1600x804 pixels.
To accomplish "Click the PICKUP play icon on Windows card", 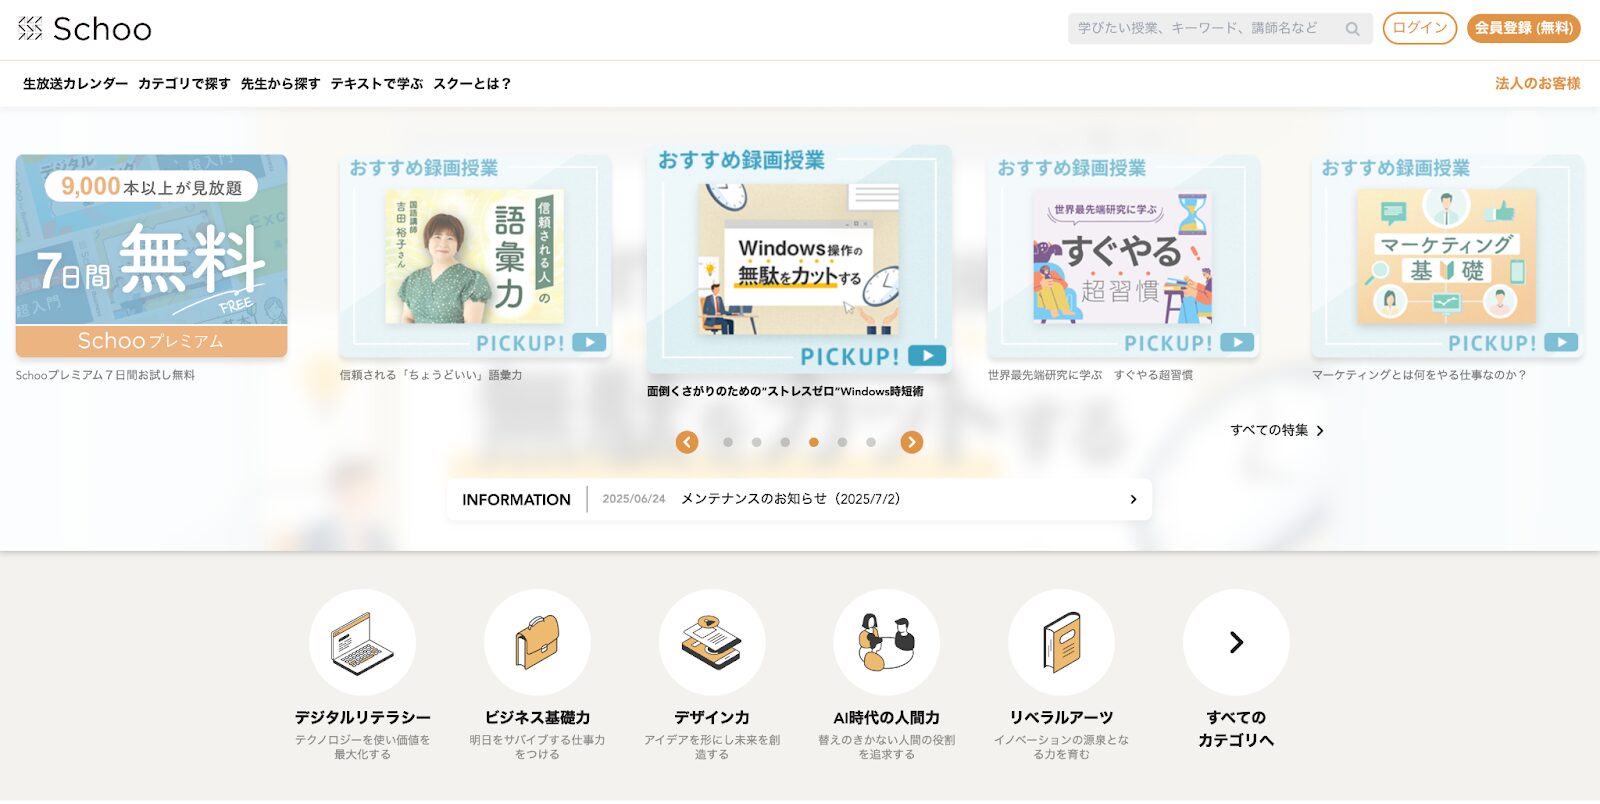I will (927, 356).
